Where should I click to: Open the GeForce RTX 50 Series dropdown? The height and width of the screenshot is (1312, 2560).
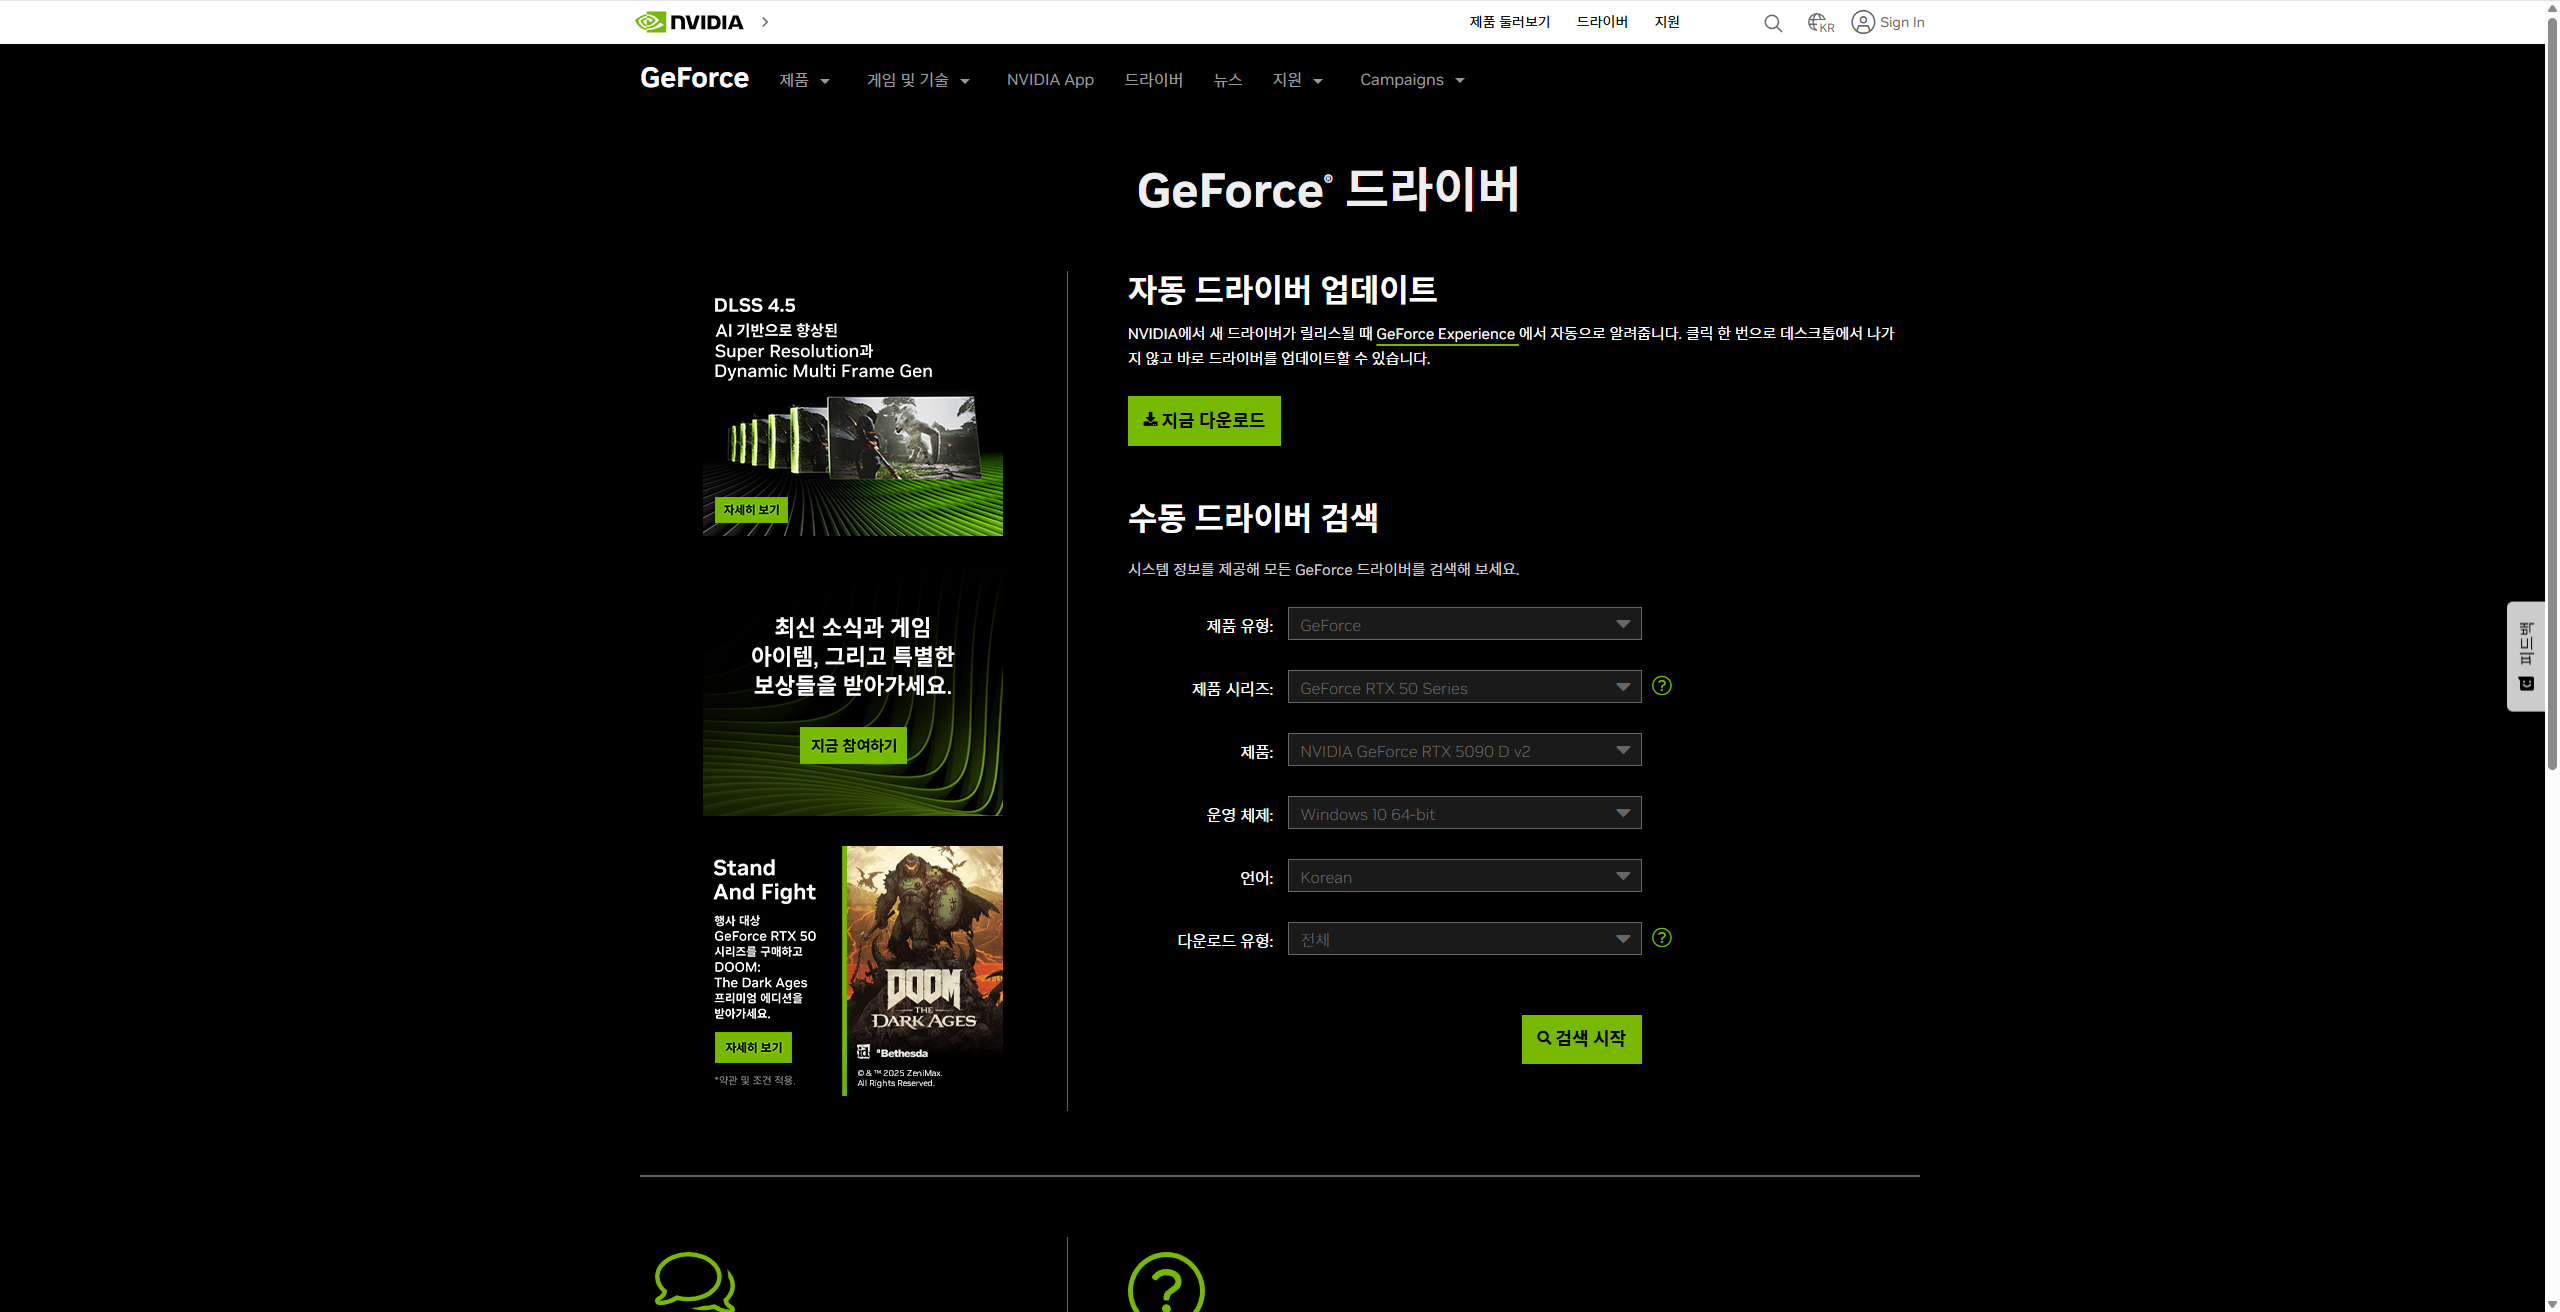(1464, 687)
